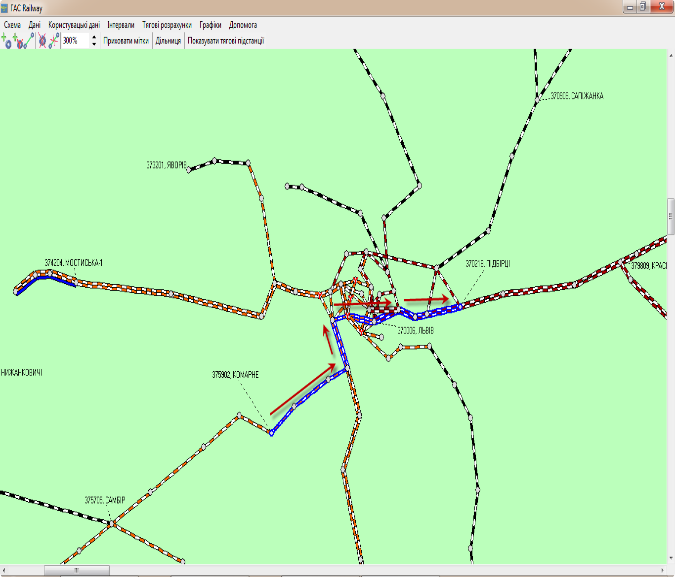Decrease zoom with the down stepper arrow
Viewport: 675px width, 577px height.
tap(94, 45)
